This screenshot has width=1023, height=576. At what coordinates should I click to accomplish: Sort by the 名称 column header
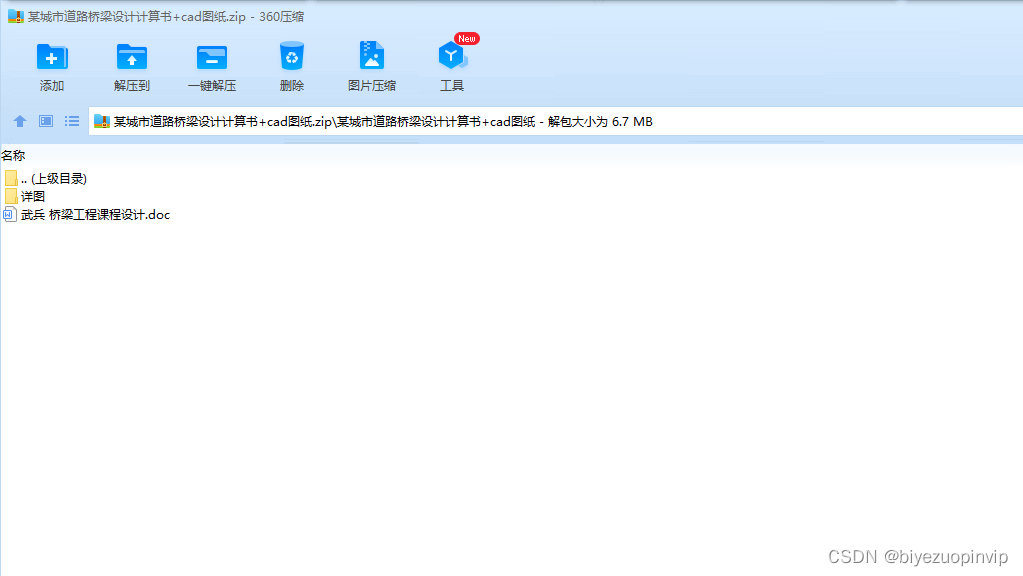pyautogui.click(x=13, y=155)
